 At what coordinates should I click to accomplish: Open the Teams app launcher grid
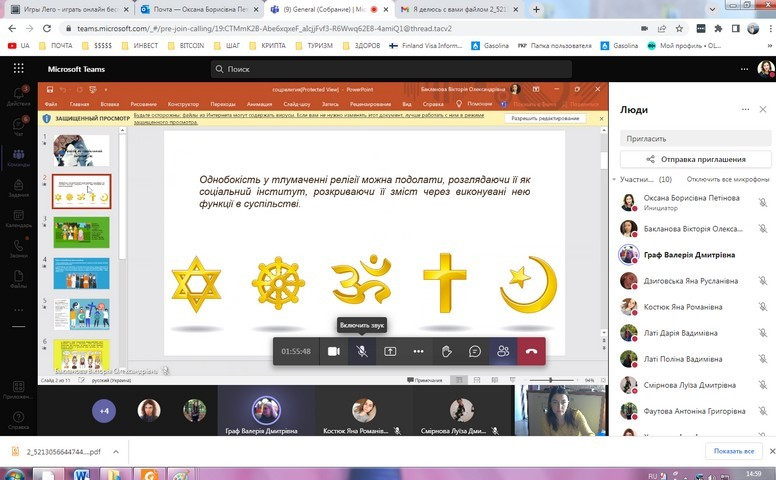pyautogui.click(x=18, y=68)
